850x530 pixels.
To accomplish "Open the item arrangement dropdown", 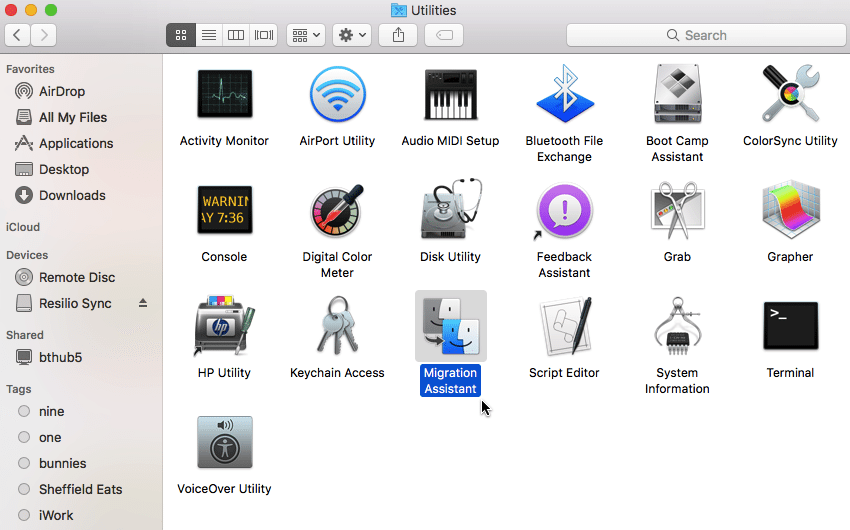I will click(x=306, y=35).
